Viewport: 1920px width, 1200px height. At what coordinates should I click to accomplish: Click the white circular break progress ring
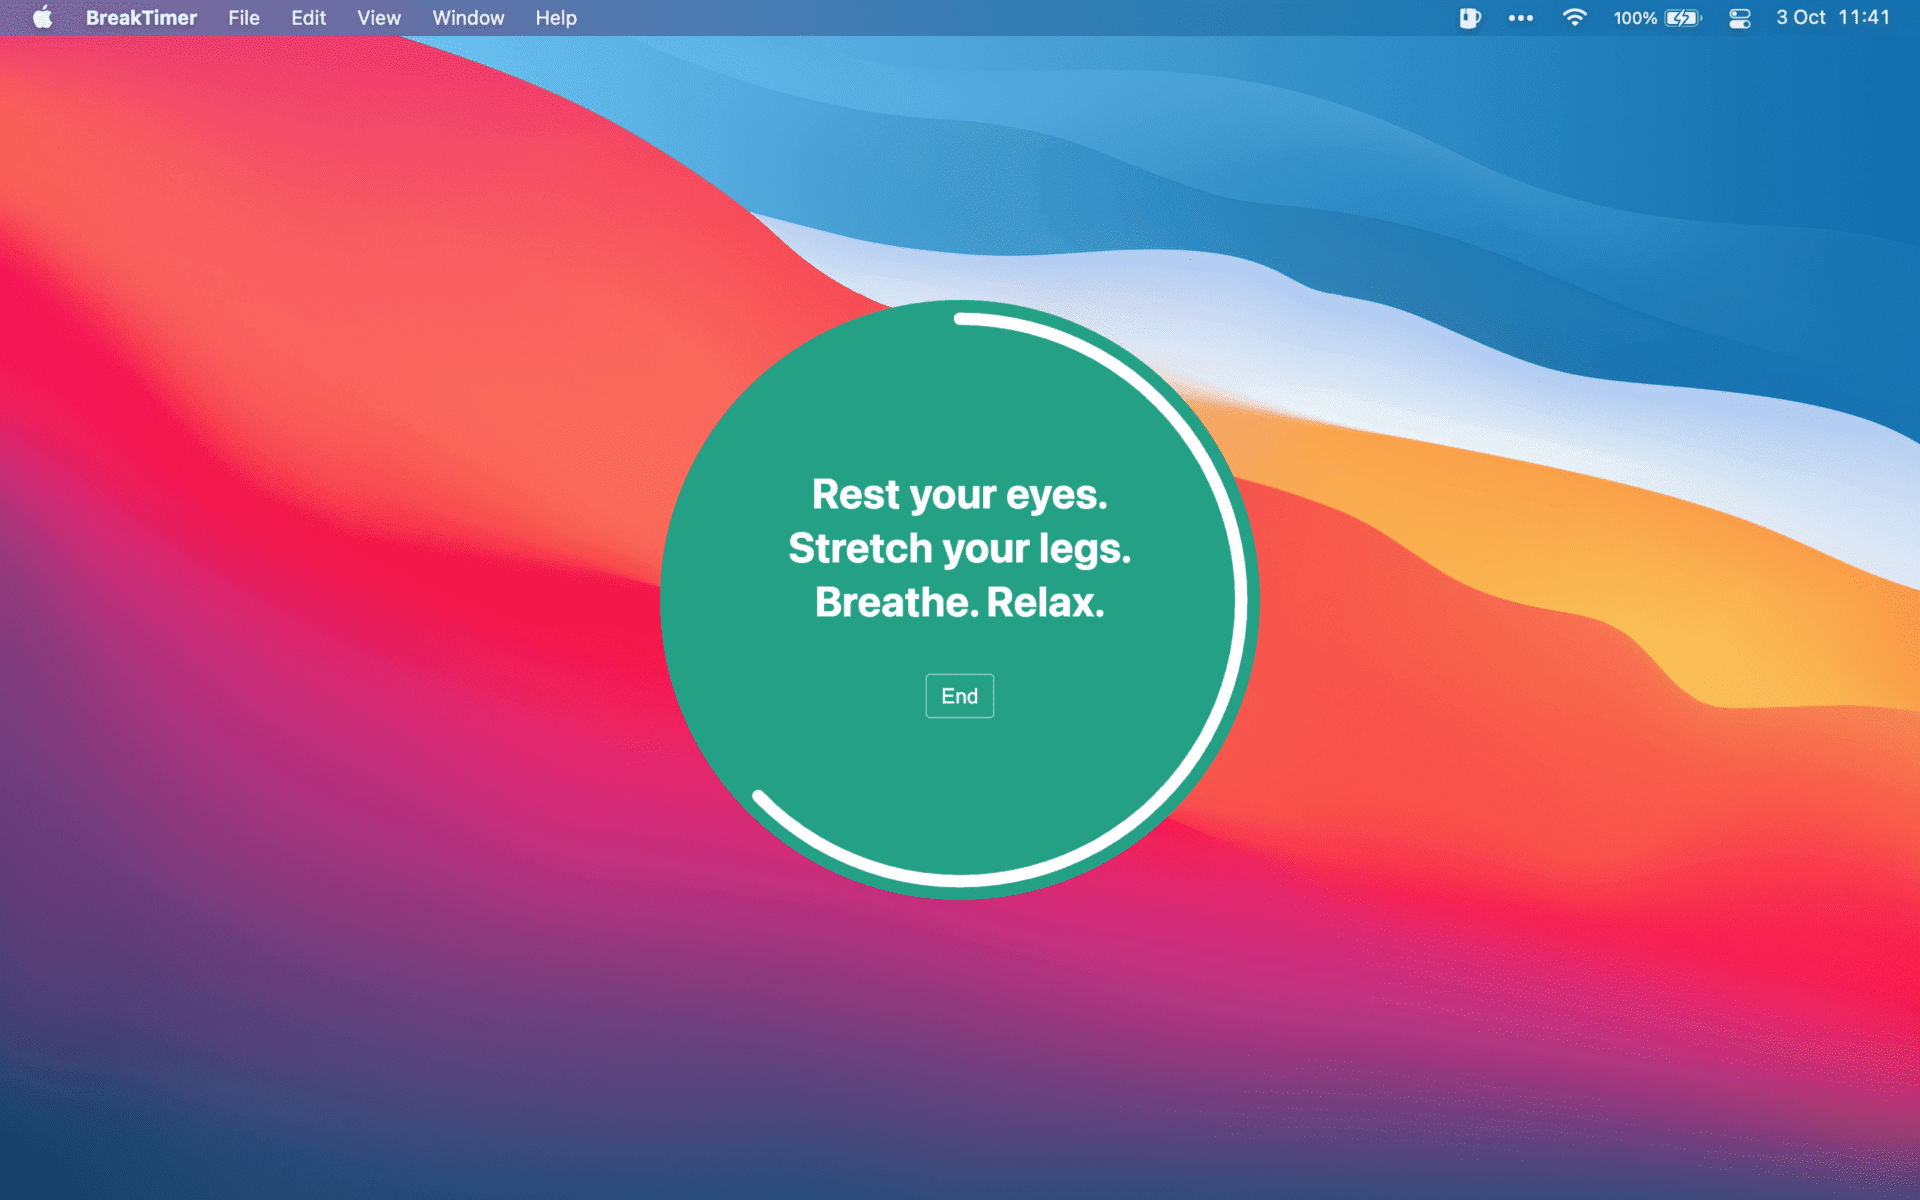[x=1240, y=600]
